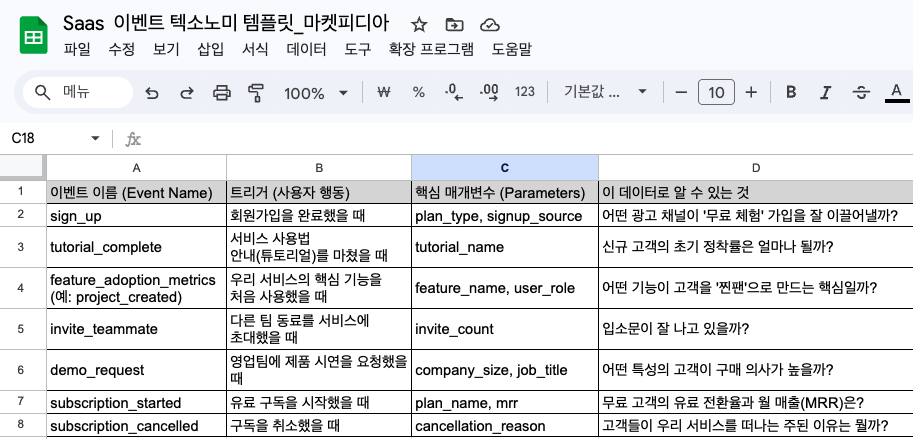Increase decimal places

coord(489,92)
